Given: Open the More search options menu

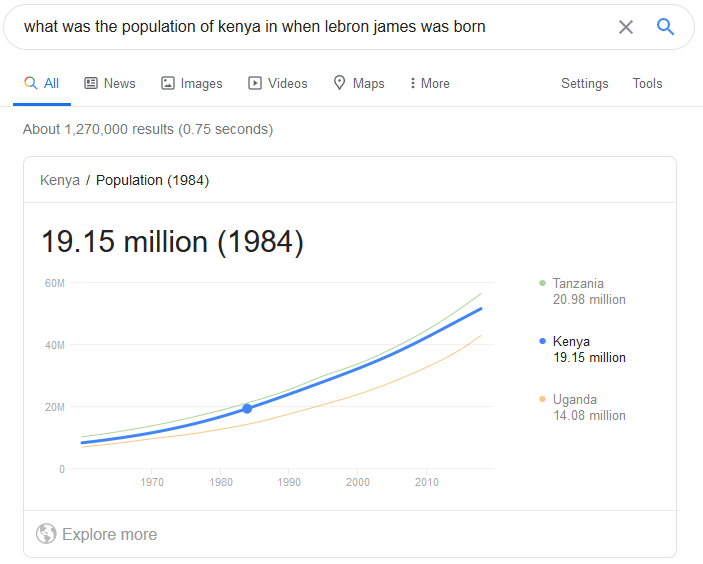Looking at the screenshot, I should [430, 83].
